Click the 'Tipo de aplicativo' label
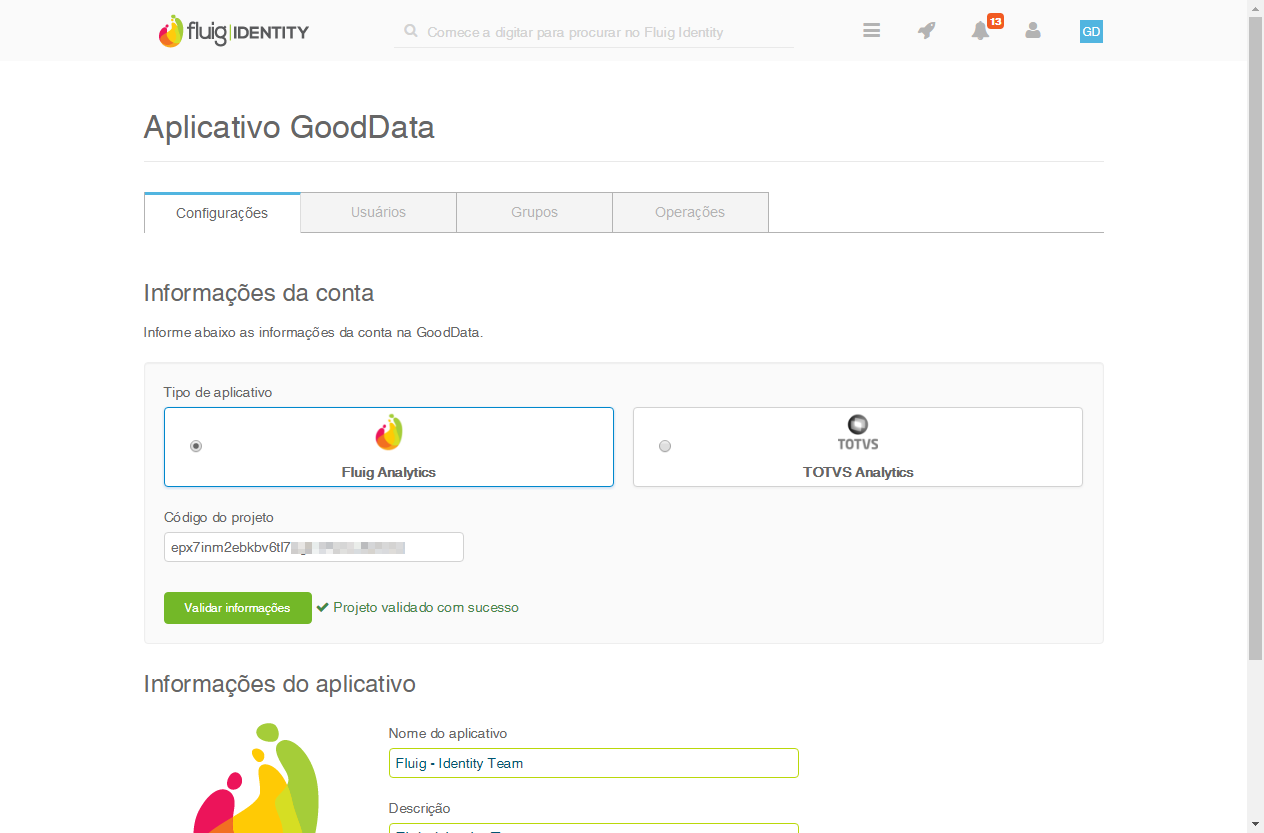The width and height of the screenshot is (1264, 833). 218,392
